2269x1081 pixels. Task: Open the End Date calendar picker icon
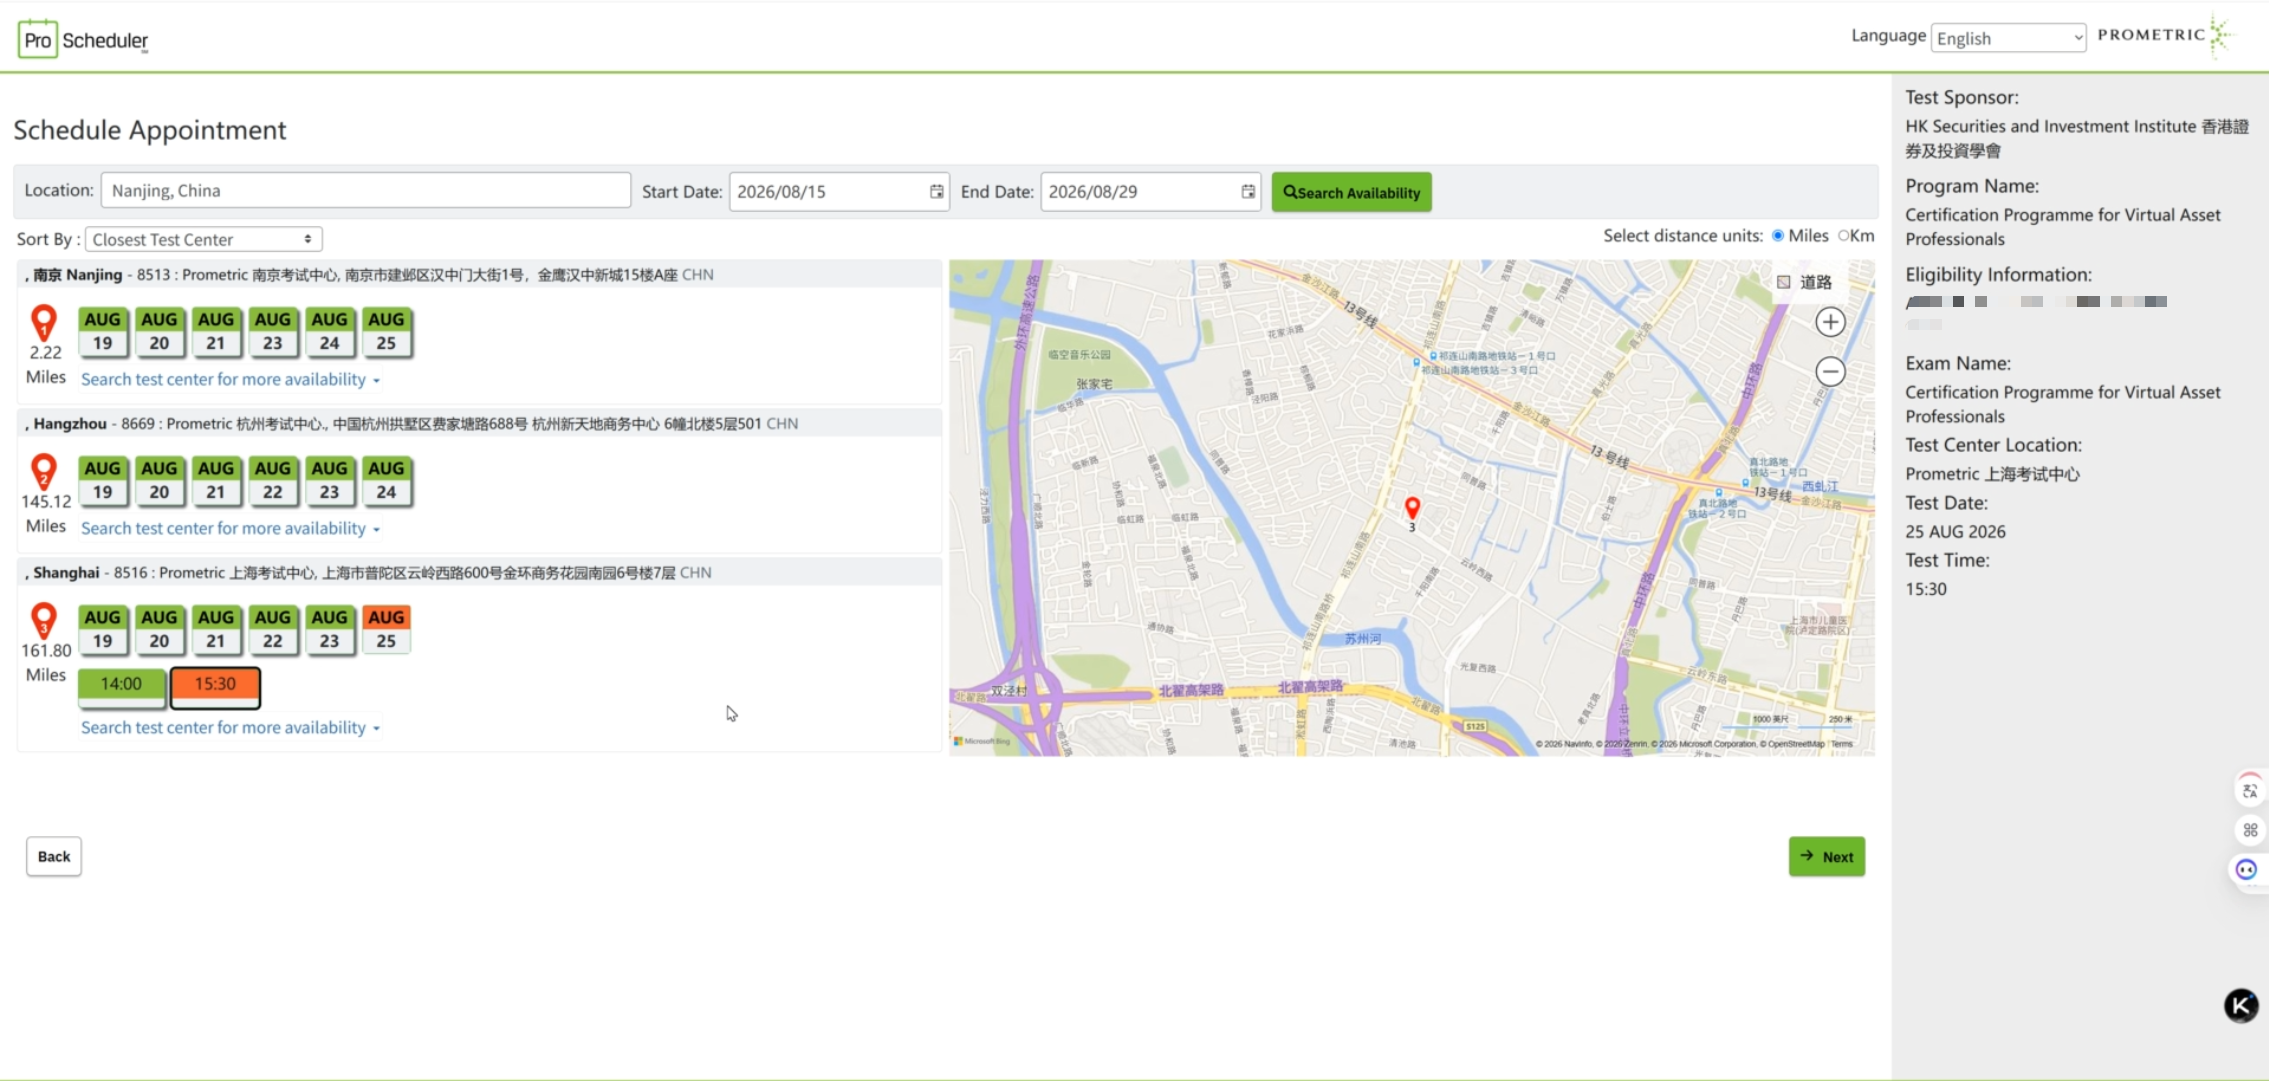tap(1248, 191)
